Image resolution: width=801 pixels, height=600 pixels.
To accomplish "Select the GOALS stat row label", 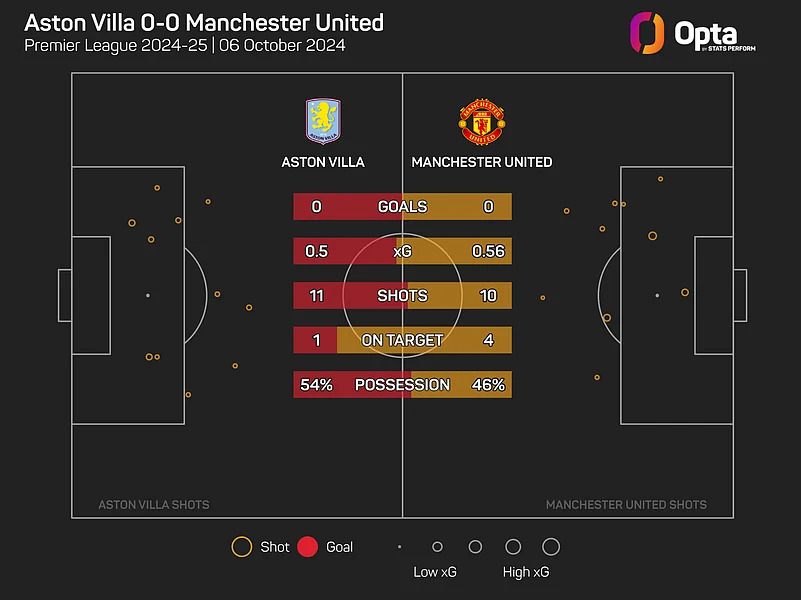I will [x=402, y=207].
